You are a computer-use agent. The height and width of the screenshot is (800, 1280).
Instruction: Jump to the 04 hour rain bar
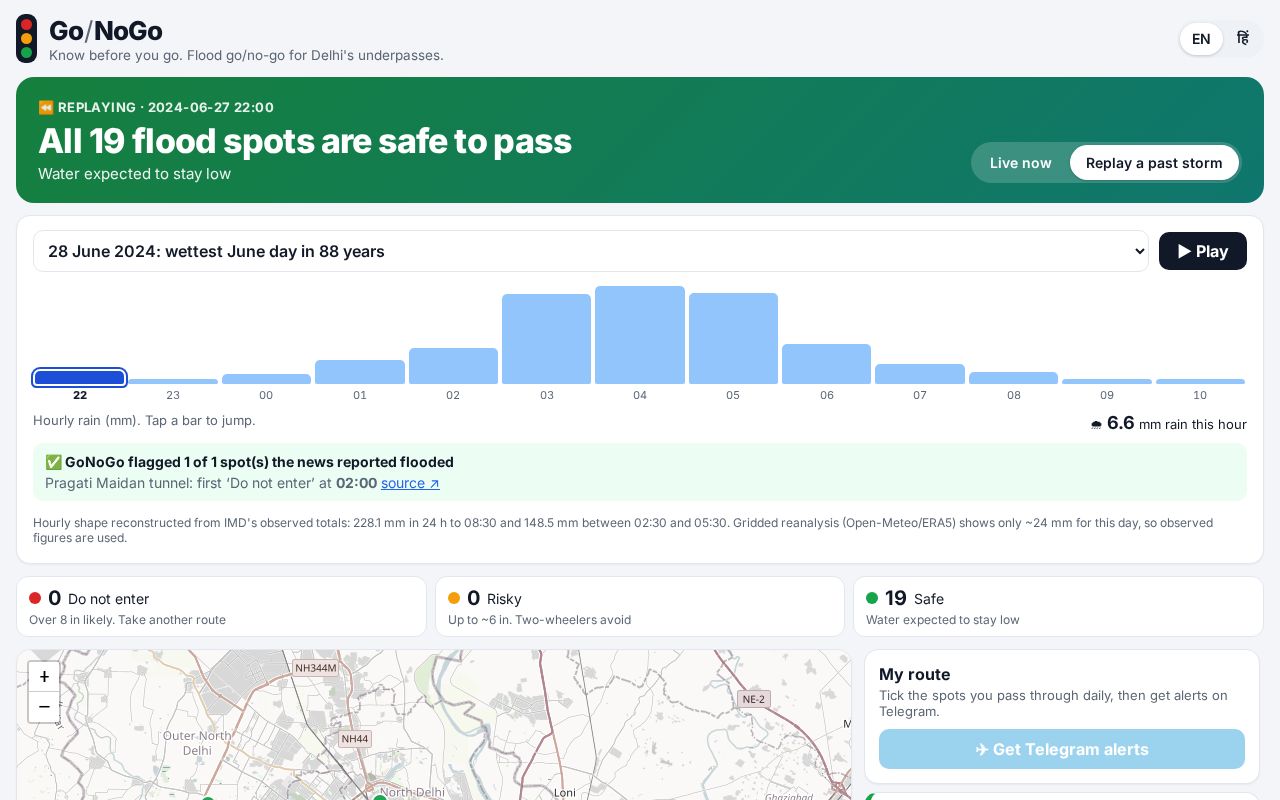640,335
